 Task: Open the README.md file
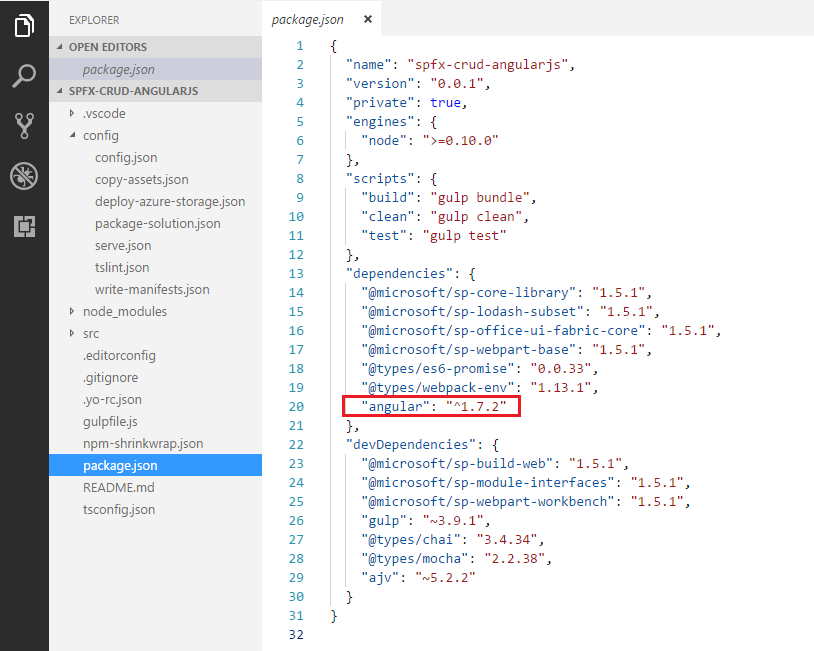click(118, 487)
